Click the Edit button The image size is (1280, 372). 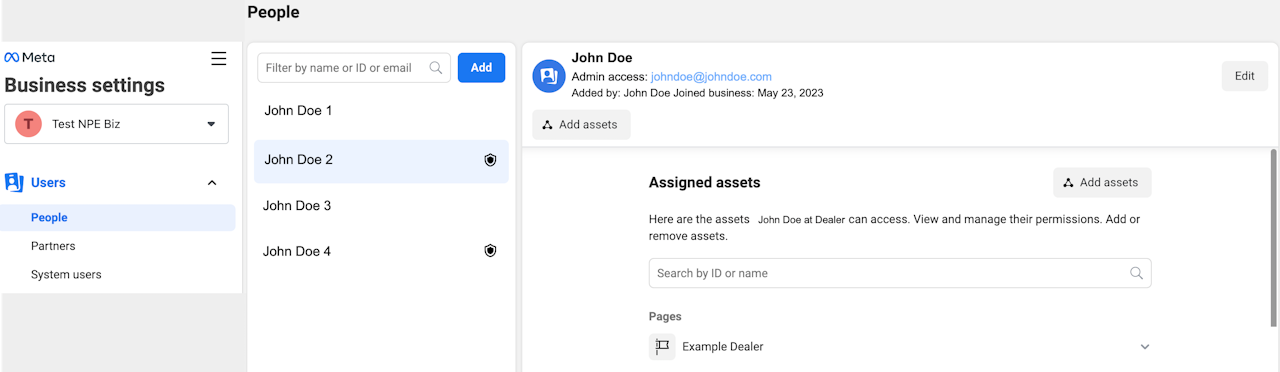[1245, 76]
